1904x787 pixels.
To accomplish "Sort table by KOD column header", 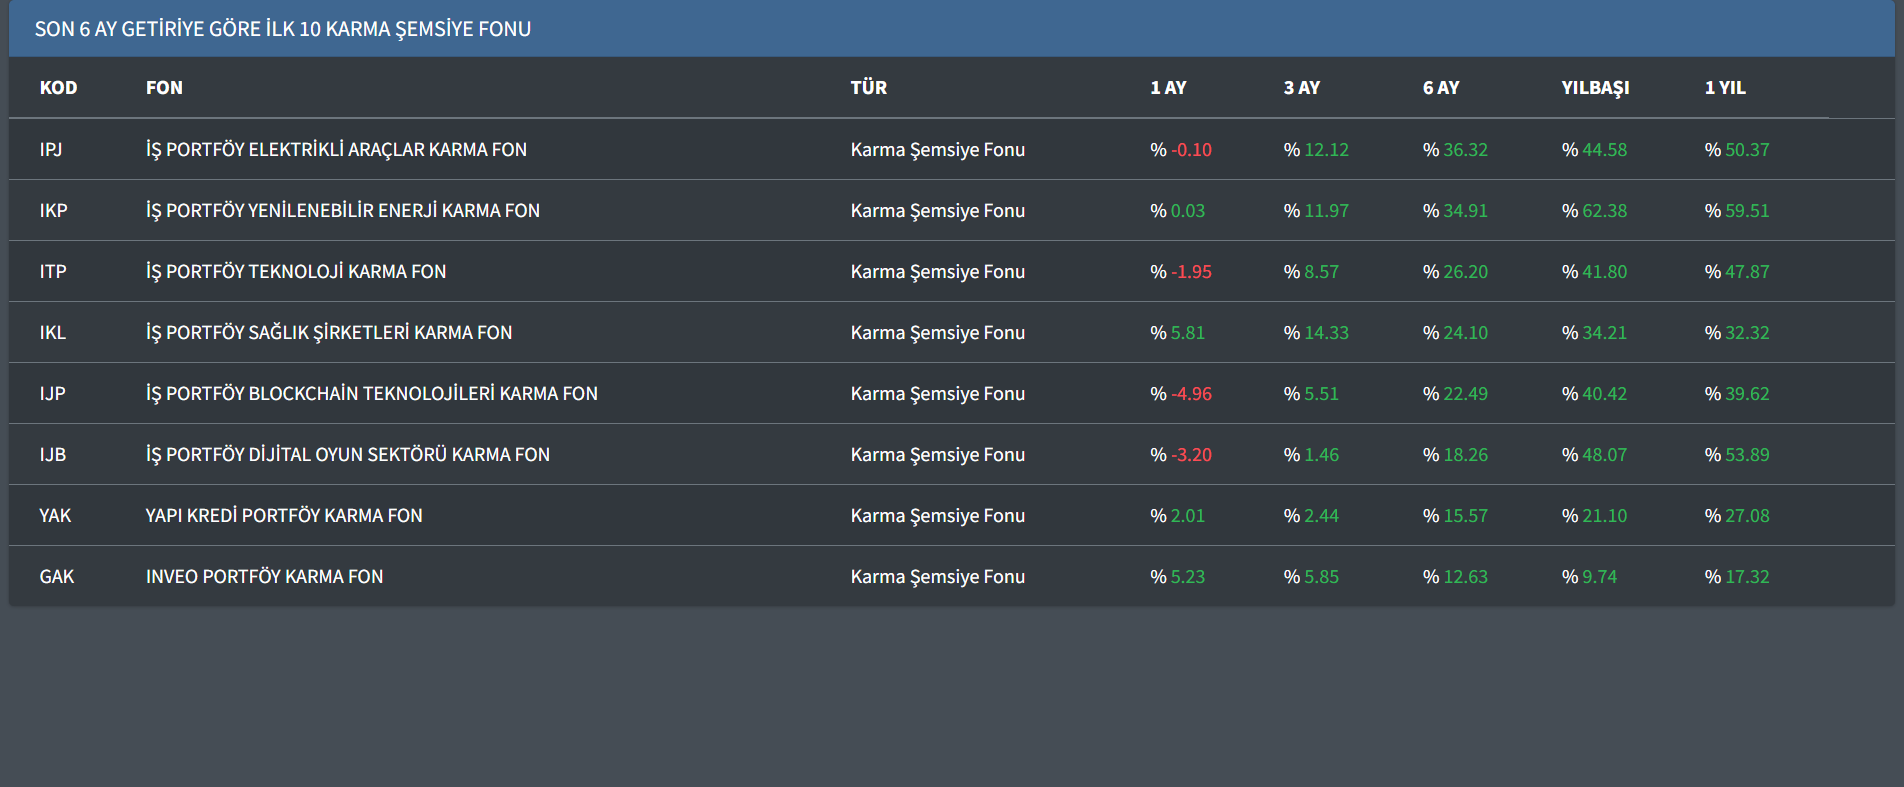I will [58, 88].
